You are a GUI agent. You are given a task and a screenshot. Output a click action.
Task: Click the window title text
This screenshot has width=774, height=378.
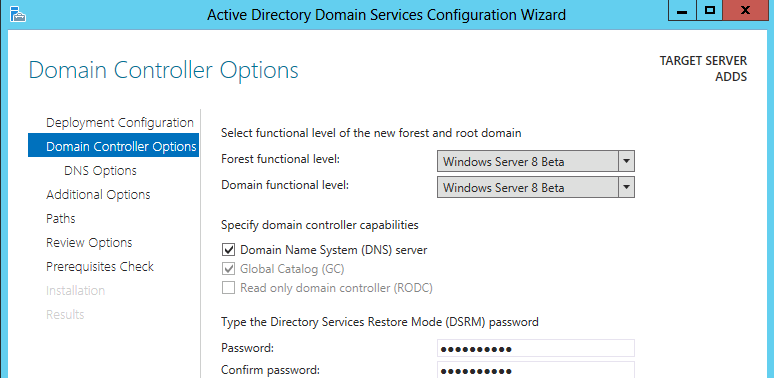[x=387, y=15]
